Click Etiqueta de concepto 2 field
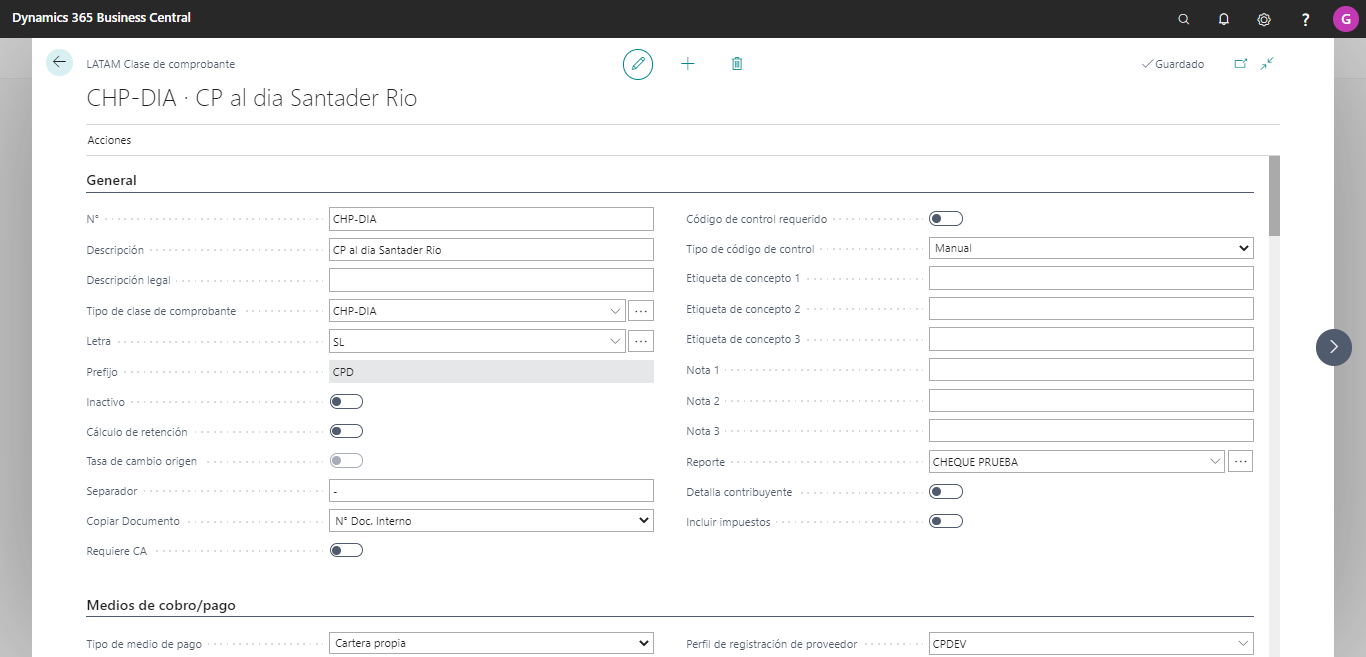This screenshot has width=1366, height=657. pos(1091,309)
